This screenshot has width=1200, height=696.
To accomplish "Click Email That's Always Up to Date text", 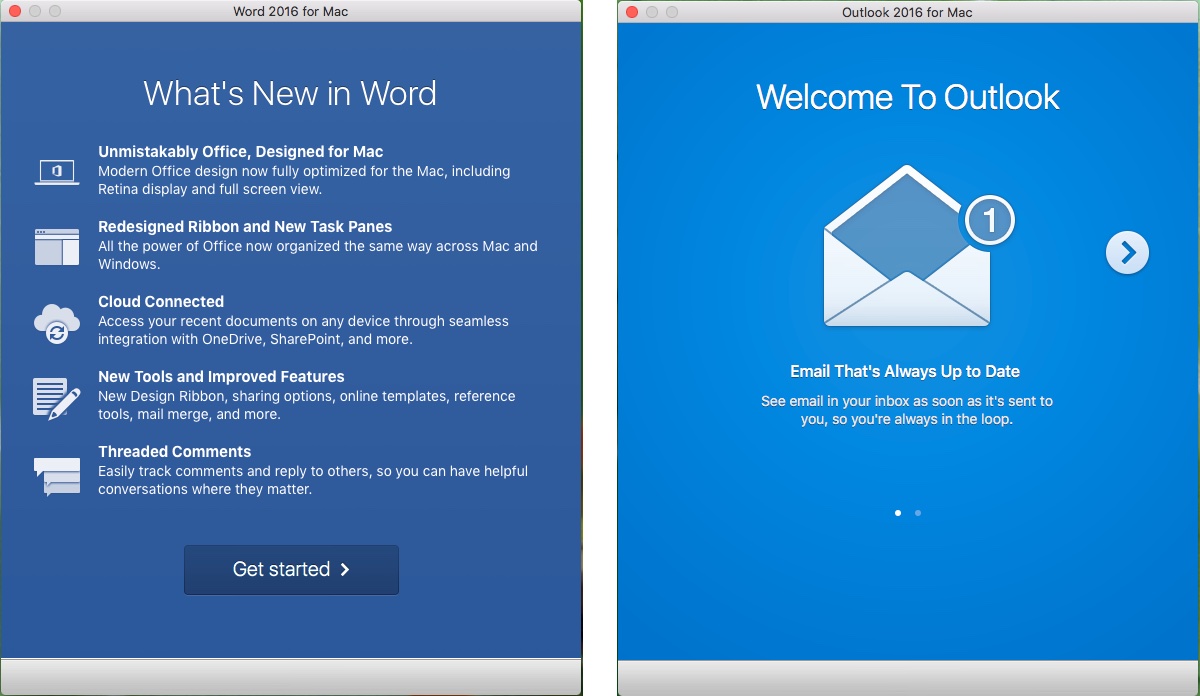I will click(905, 372).
